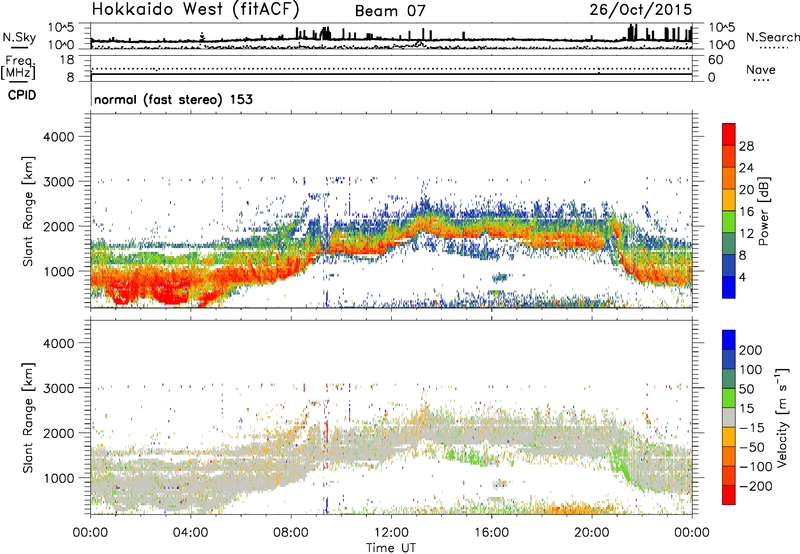Viewport: 800px width, 554px height.
Task: Click the '4' label on the power color bar
Action: pos(742,277)
